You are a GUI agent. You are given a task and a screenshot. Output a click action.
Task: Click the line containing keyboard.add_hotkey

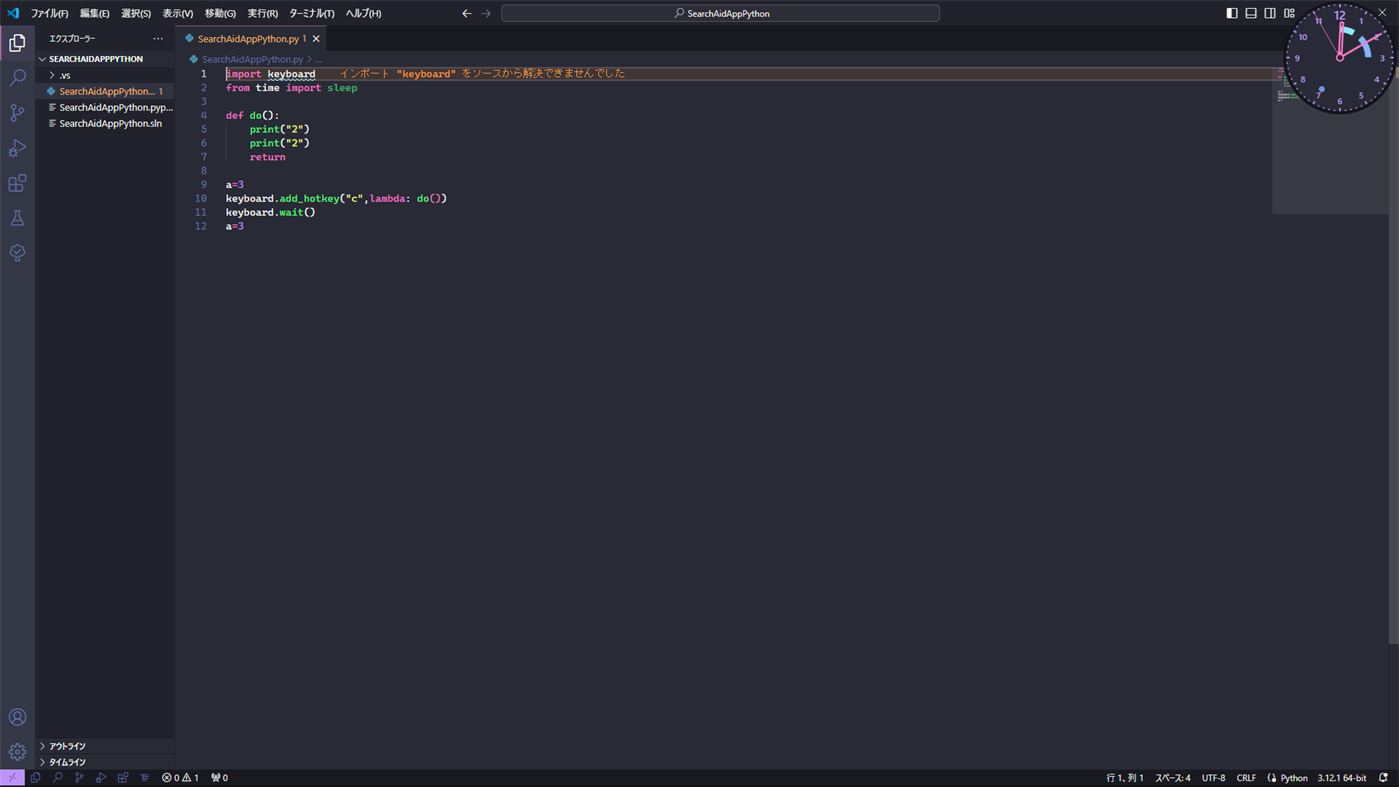coord(336,198)
